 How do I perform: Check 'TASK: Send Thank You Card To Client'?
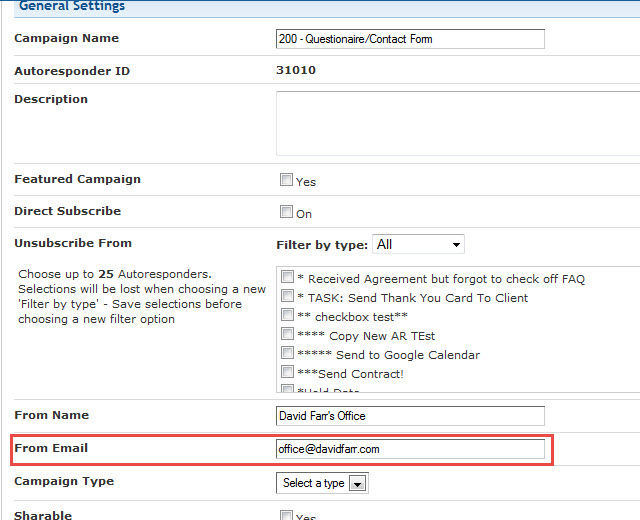(x=288, y=297)
